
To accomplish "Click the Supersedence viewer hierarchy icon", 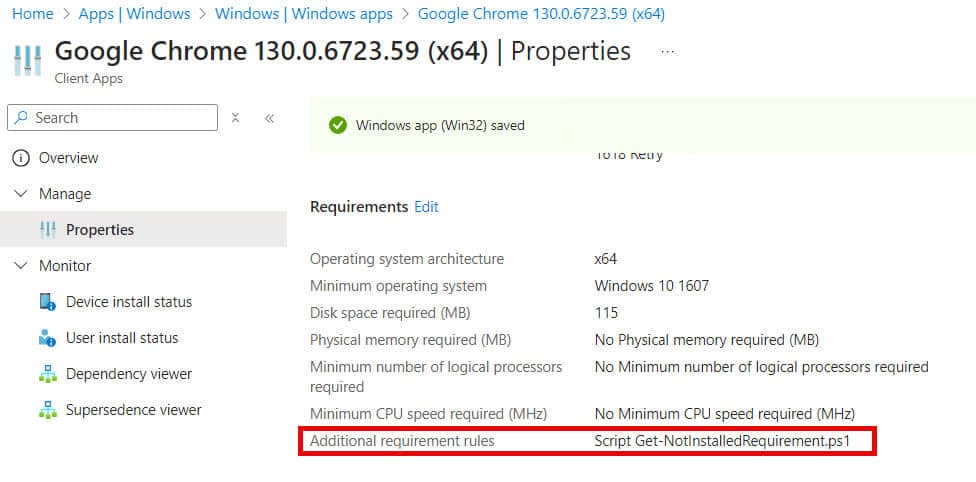I will point(48,410).
